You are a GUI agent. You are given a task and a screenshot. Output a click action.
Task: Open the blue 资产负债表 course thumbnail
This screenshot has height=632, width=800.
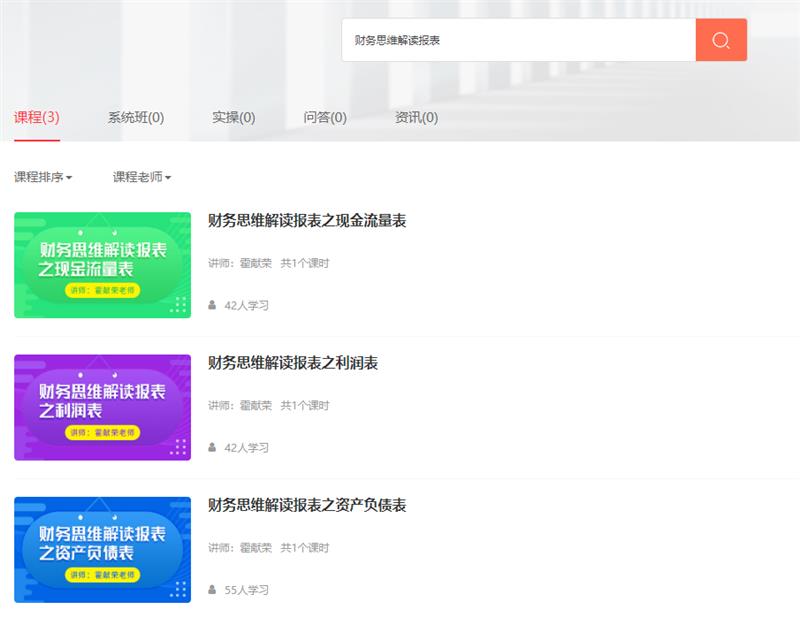102,550
